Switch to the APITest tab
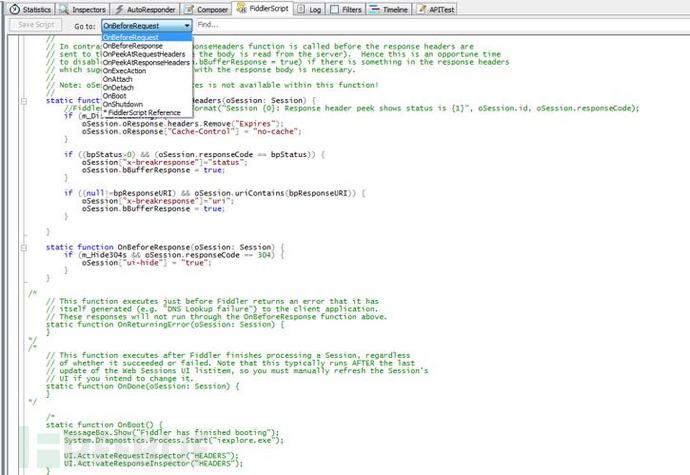Viewport: 690px width, 475px height. [436, 9]
